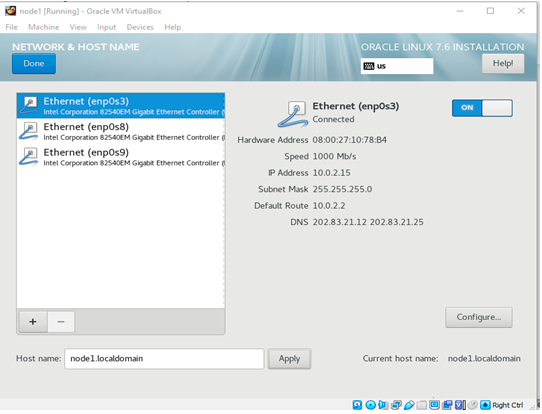Click the mouse integration status icon
The width and height of the screenshot is (542, 414).
473,405
